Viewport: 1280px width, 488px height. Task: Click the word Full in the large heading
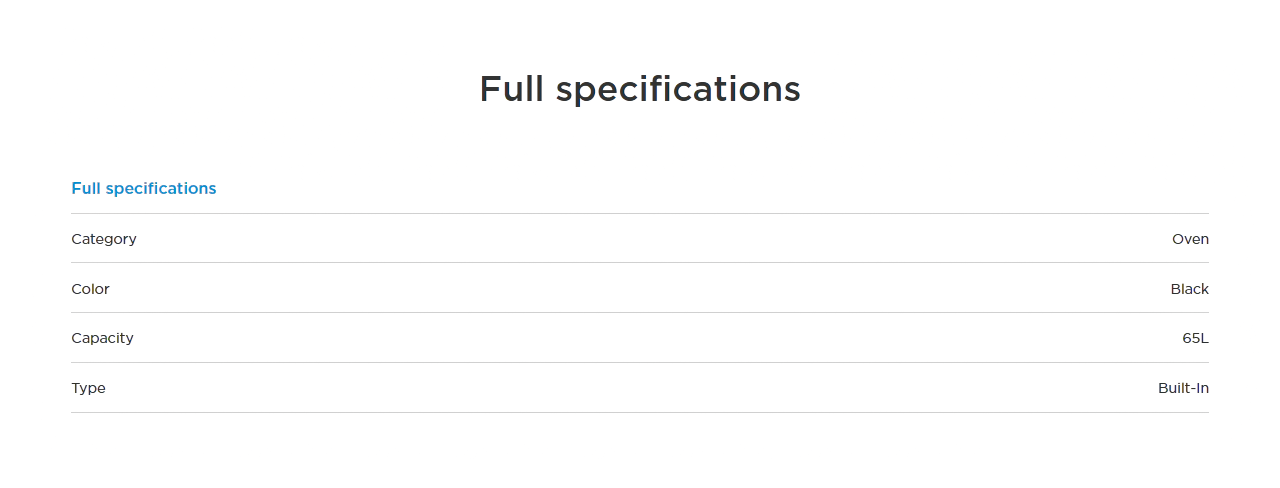[x=512, y=89]
